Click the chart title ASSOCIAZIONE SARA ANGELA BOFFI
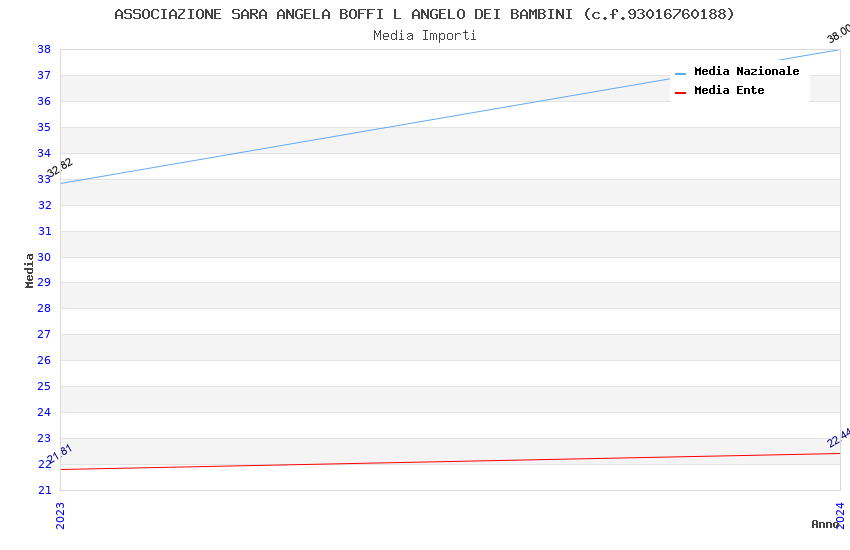 click(x=424, y=15)
